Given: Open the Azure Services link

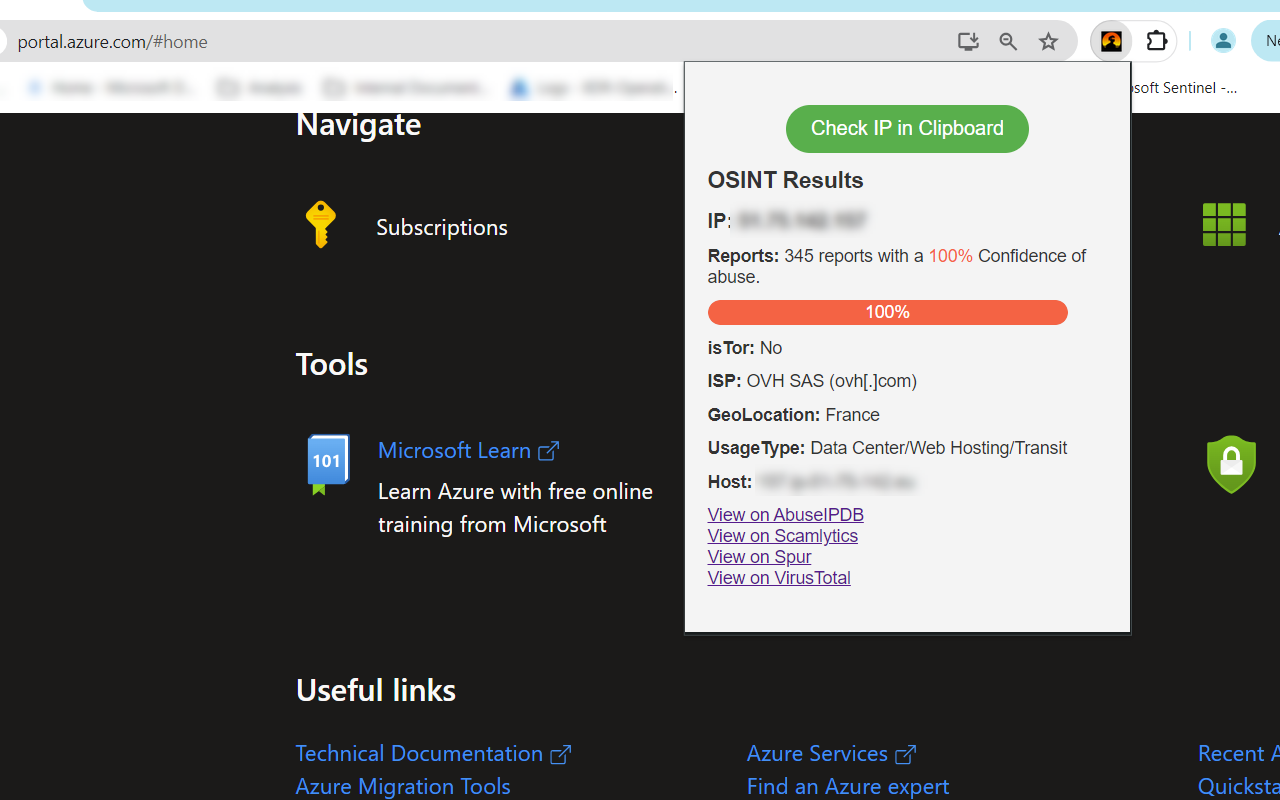Looking at the screenshot, I should (831, 753).
